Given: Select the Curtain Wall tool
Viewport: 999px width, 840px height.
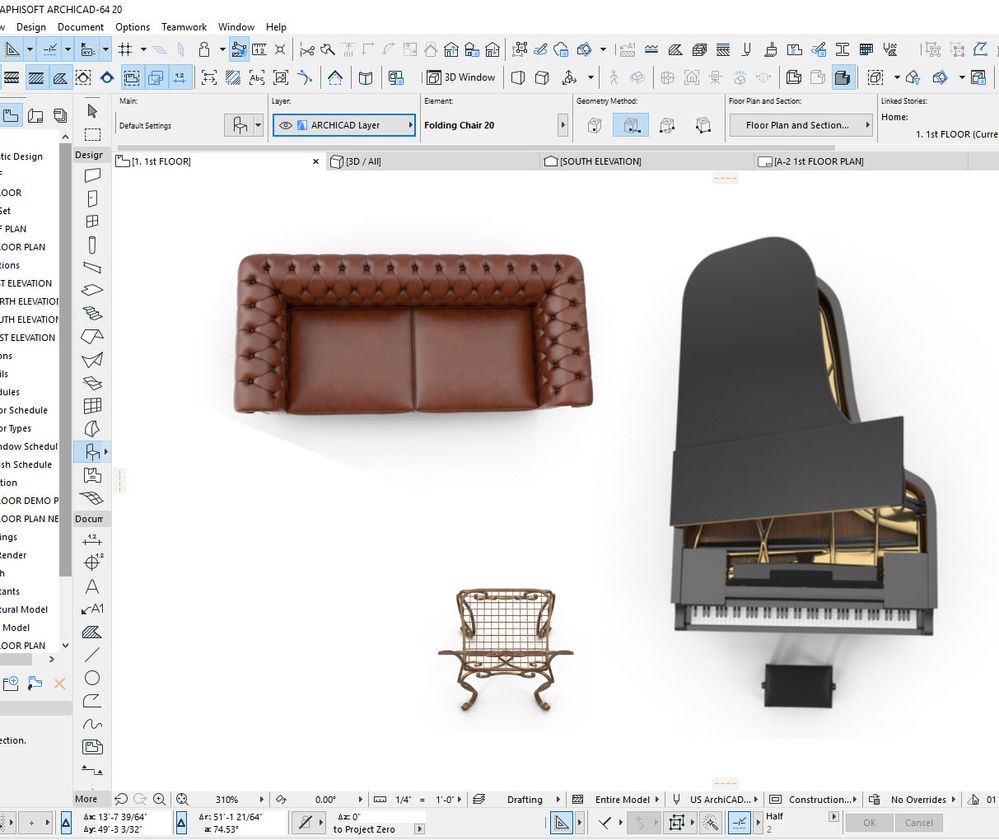Looking at the screenshot, I should [92, 405].
